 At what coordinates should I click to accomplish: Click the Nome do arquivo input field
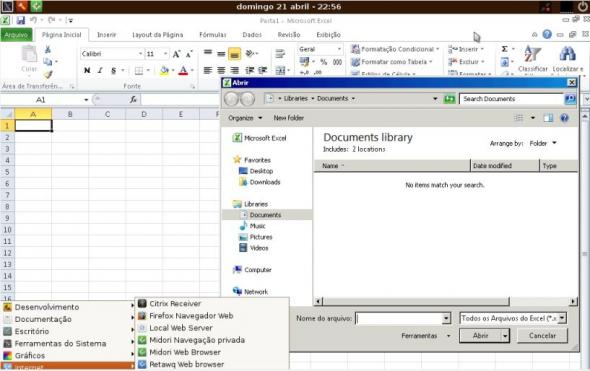399,319
